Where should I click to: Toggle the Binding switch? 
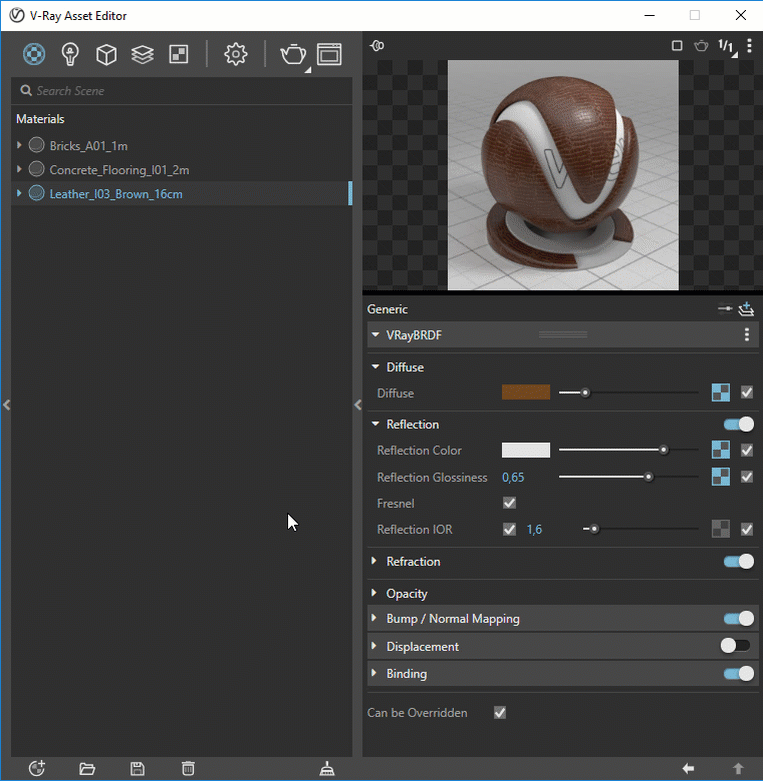click(739, 673)
